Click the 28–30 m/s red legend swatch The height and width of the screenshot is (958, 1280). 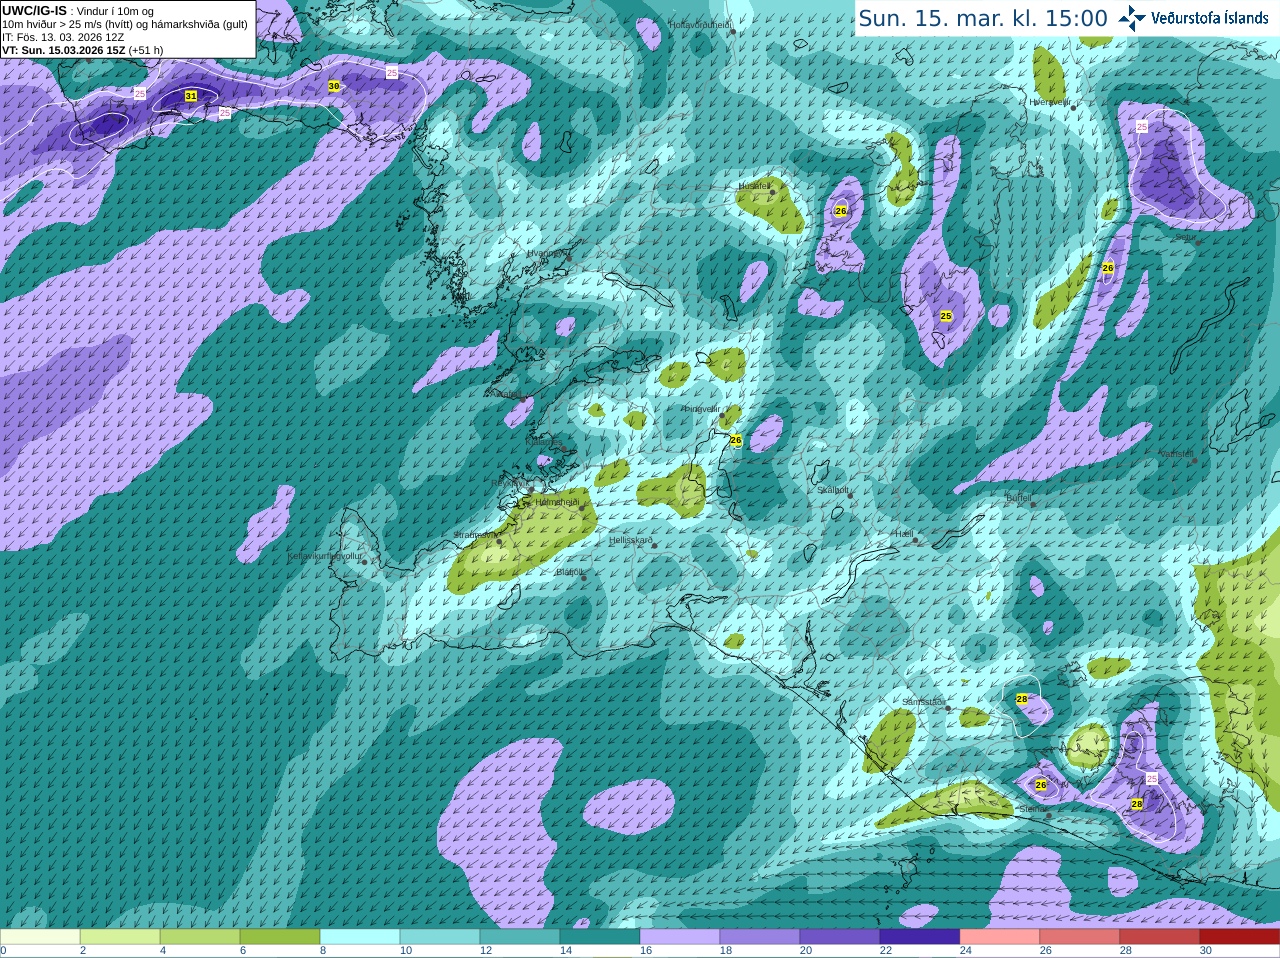[1160, 936]
